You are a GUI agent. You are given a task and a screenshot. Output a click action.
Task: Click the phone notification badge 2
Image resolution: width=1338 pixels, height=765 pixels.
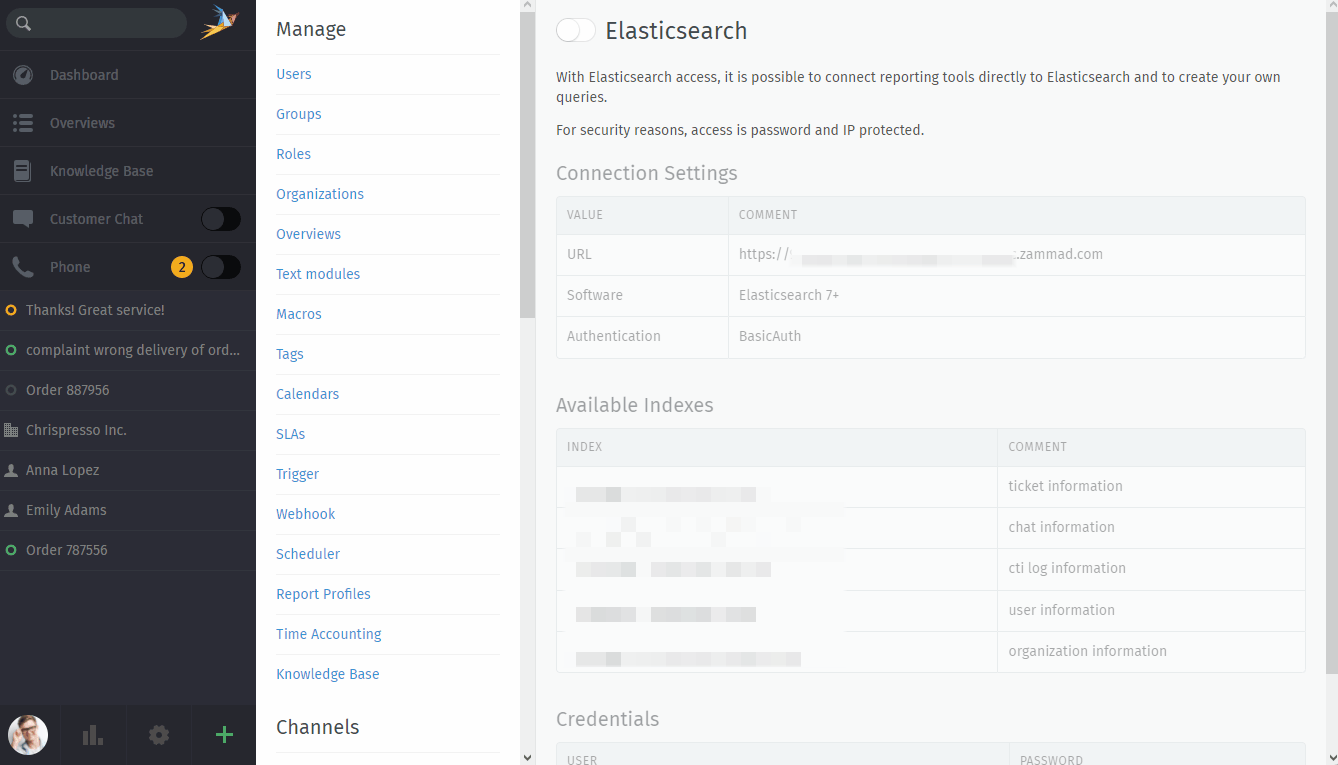(181, 267)
